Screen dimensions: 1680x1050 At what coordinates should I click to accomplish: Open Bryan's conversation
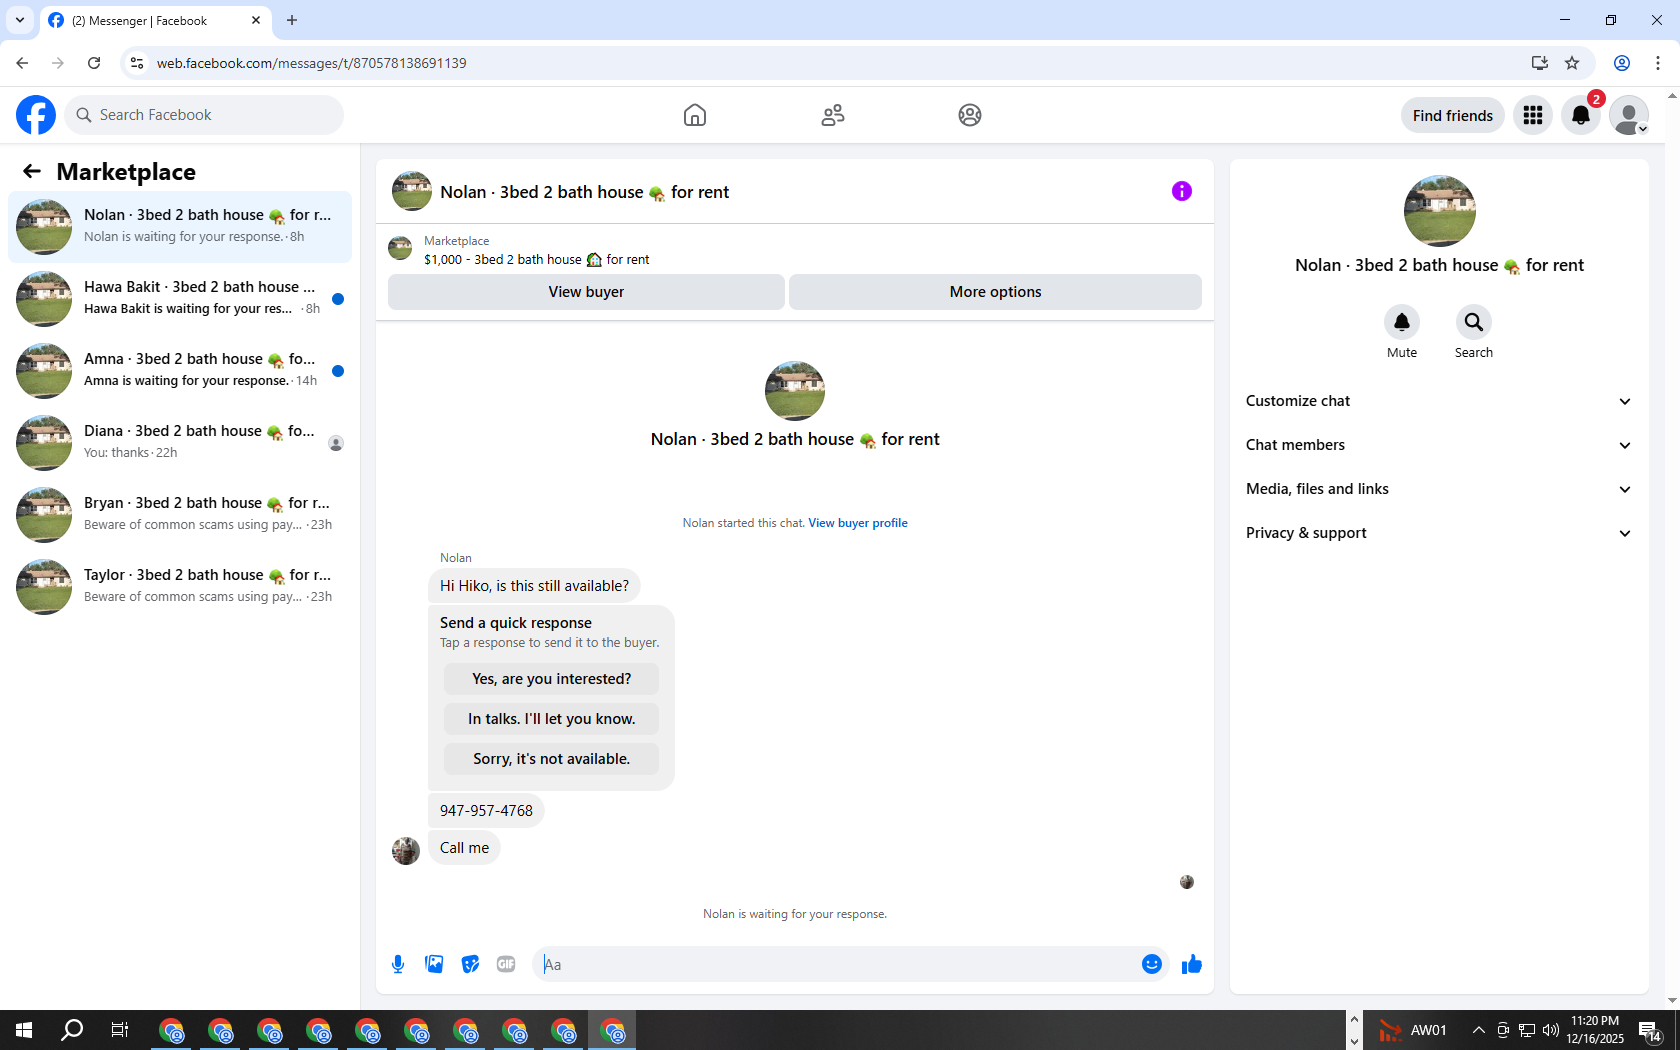[x=180, y=515]
